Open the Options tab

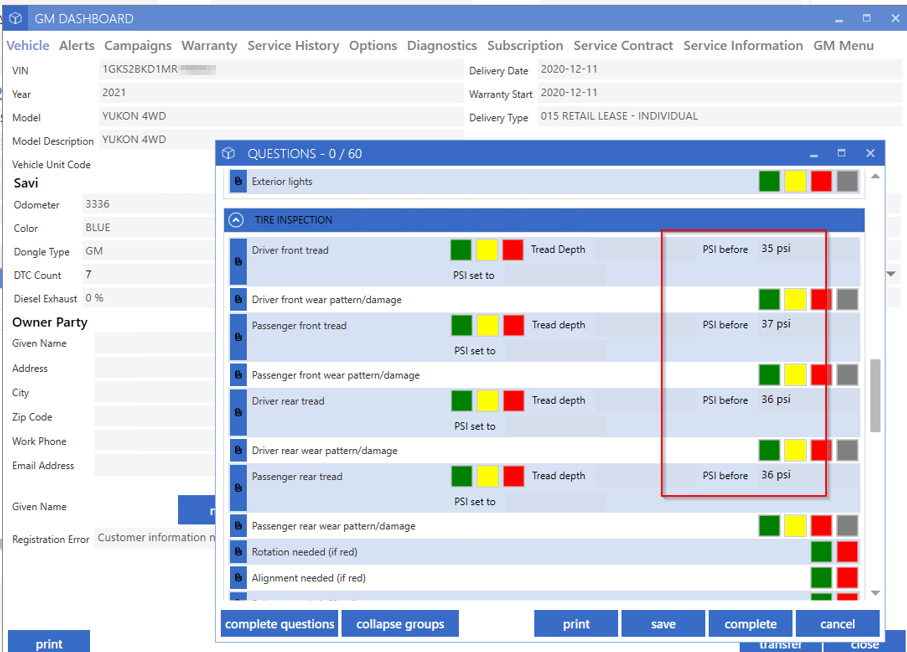(x=373, y=46)
